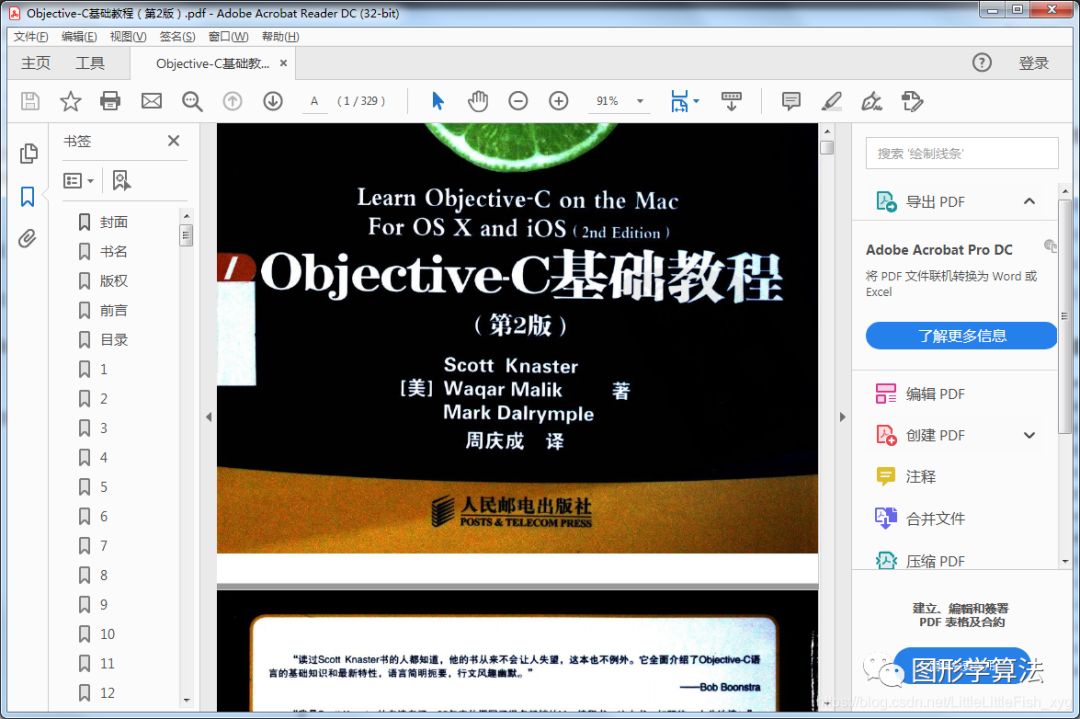
Task: Click the document vertical scrollbar thumb
Action: (x=827, y=147)
